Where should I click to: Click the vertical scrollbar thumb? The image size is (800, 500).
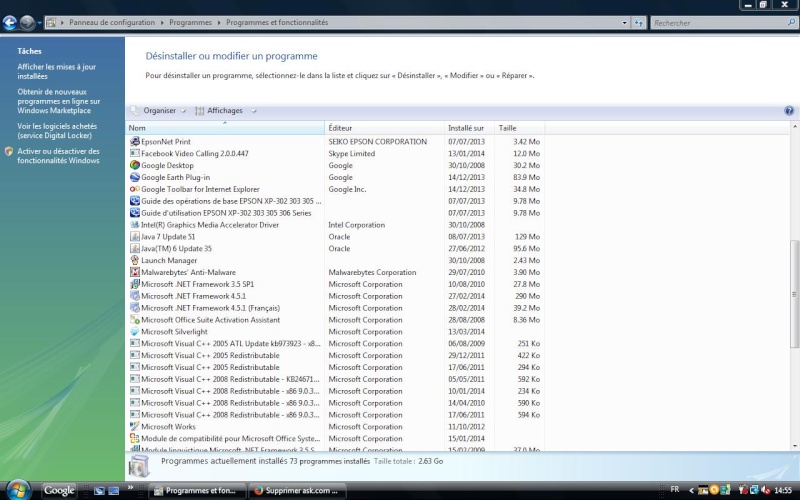794,294
